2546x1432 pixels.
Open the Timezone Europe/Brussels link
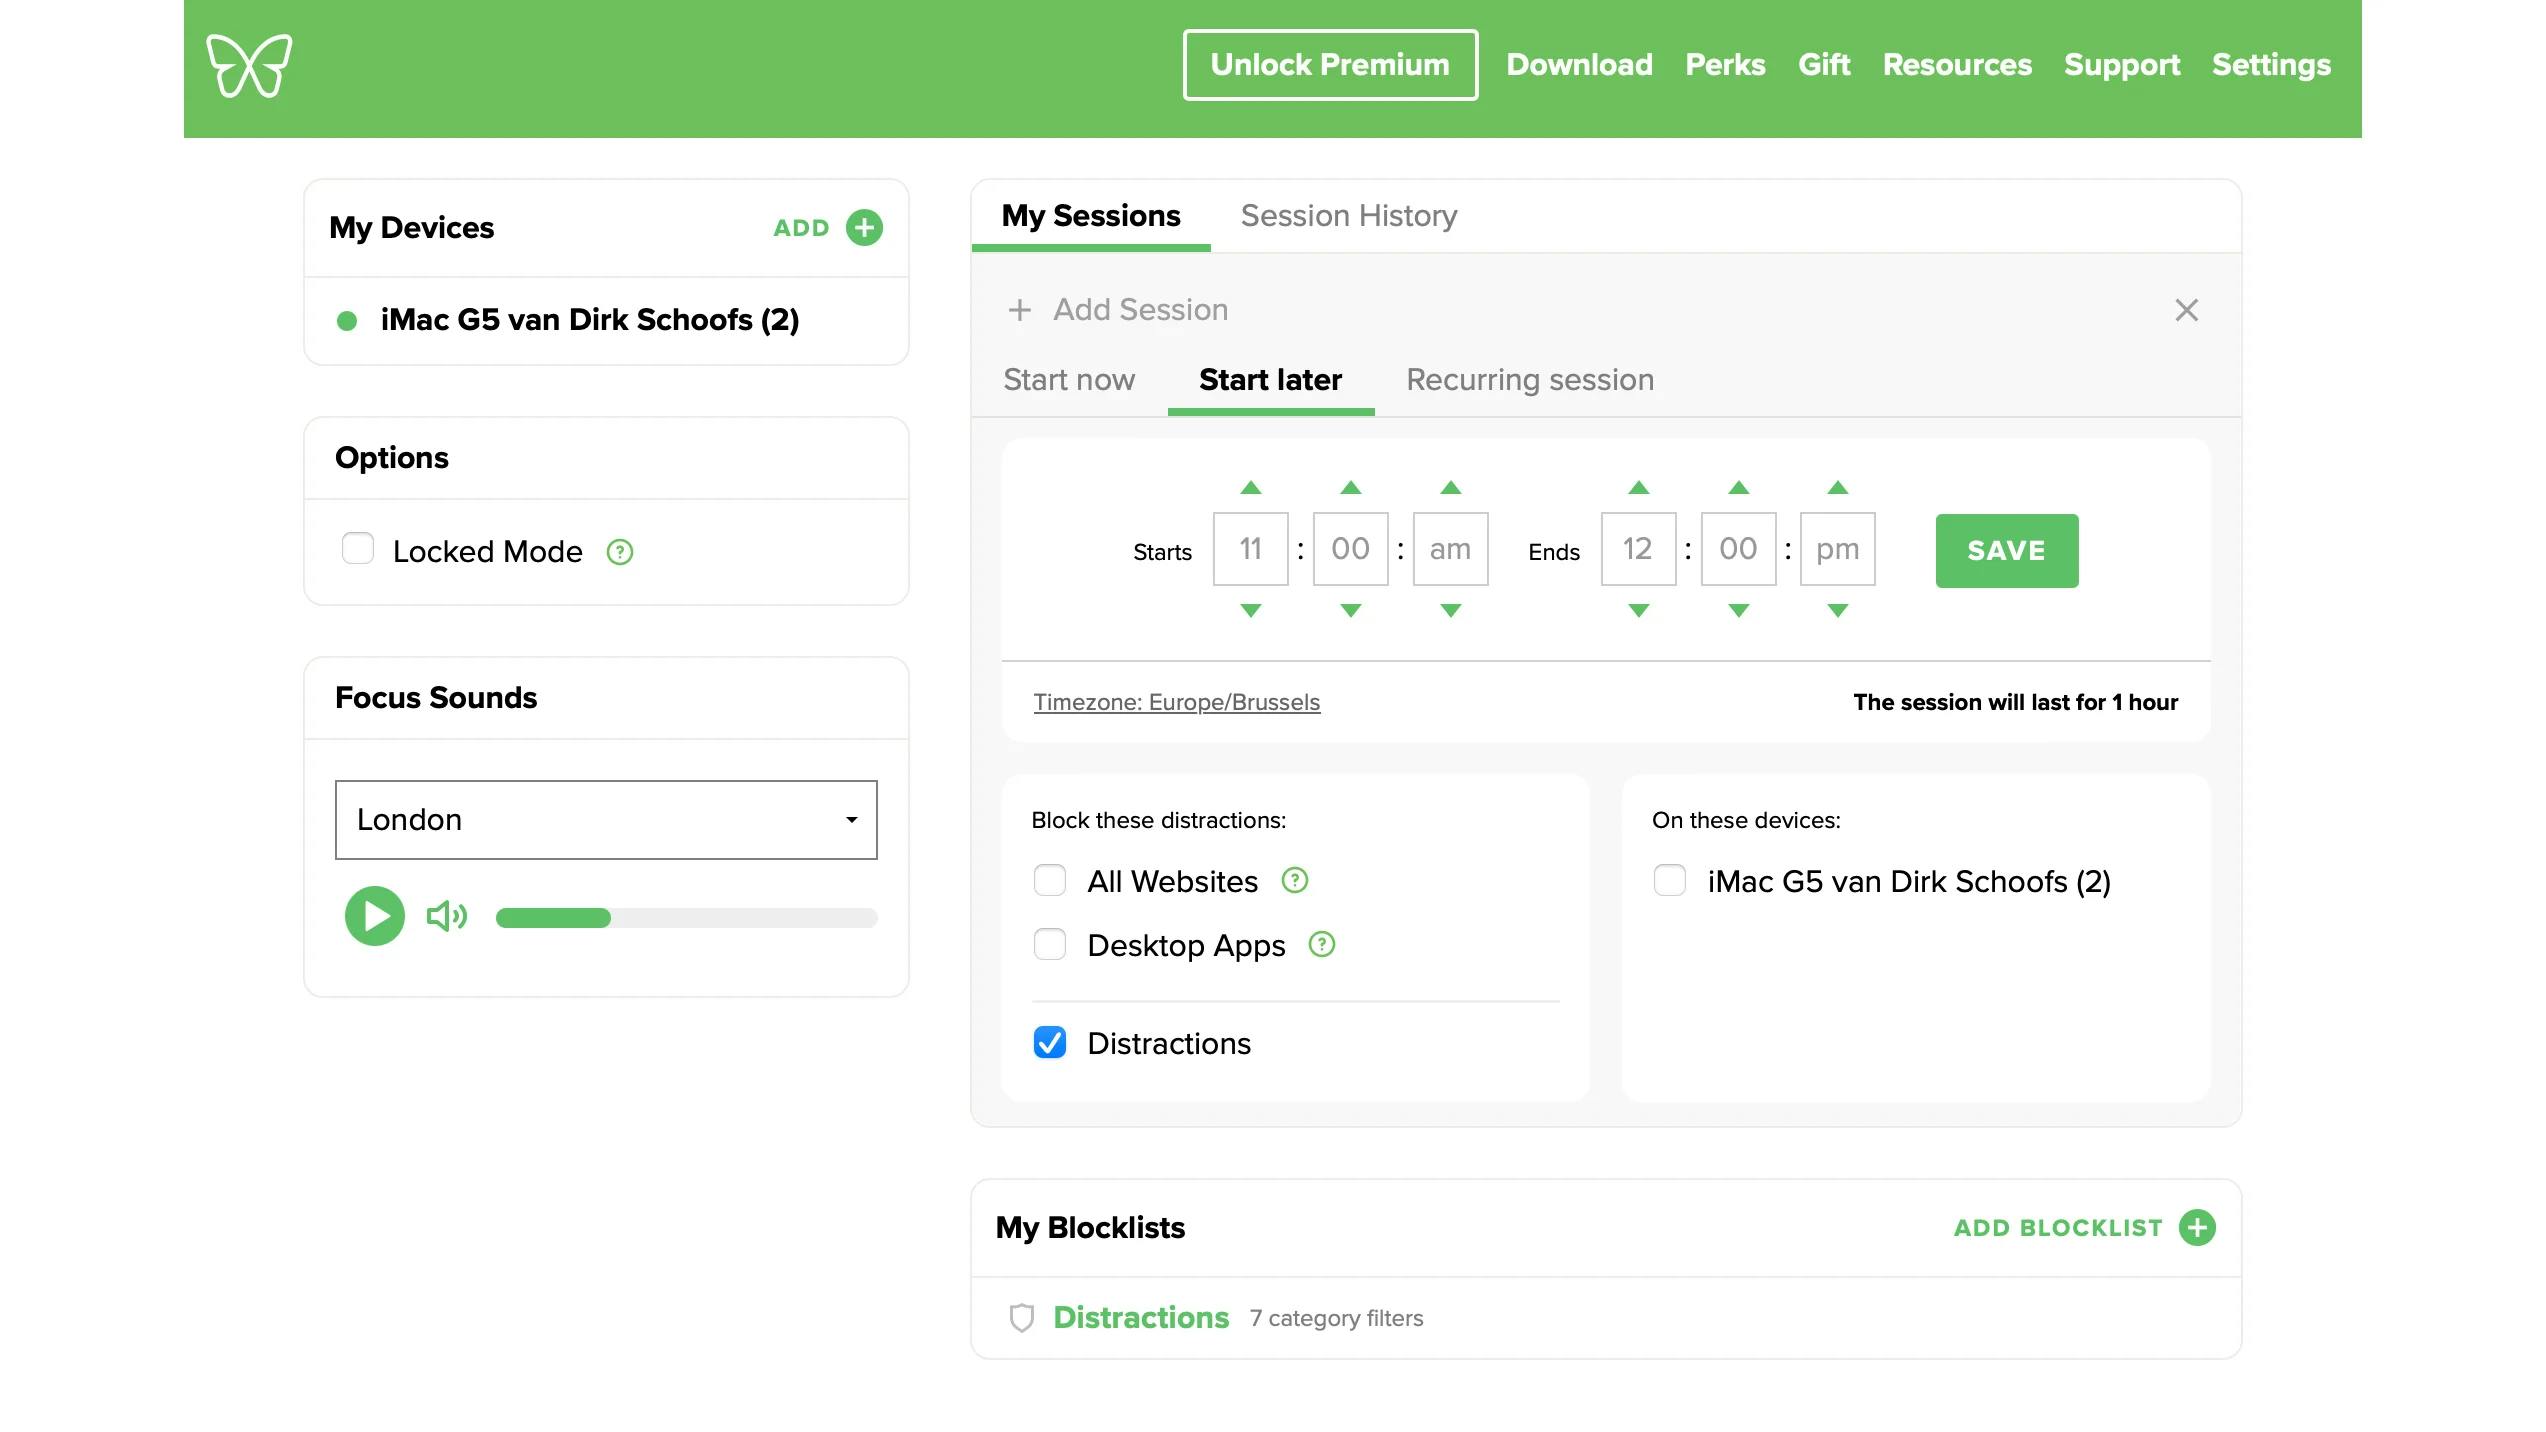click(x=1176, y=702)
